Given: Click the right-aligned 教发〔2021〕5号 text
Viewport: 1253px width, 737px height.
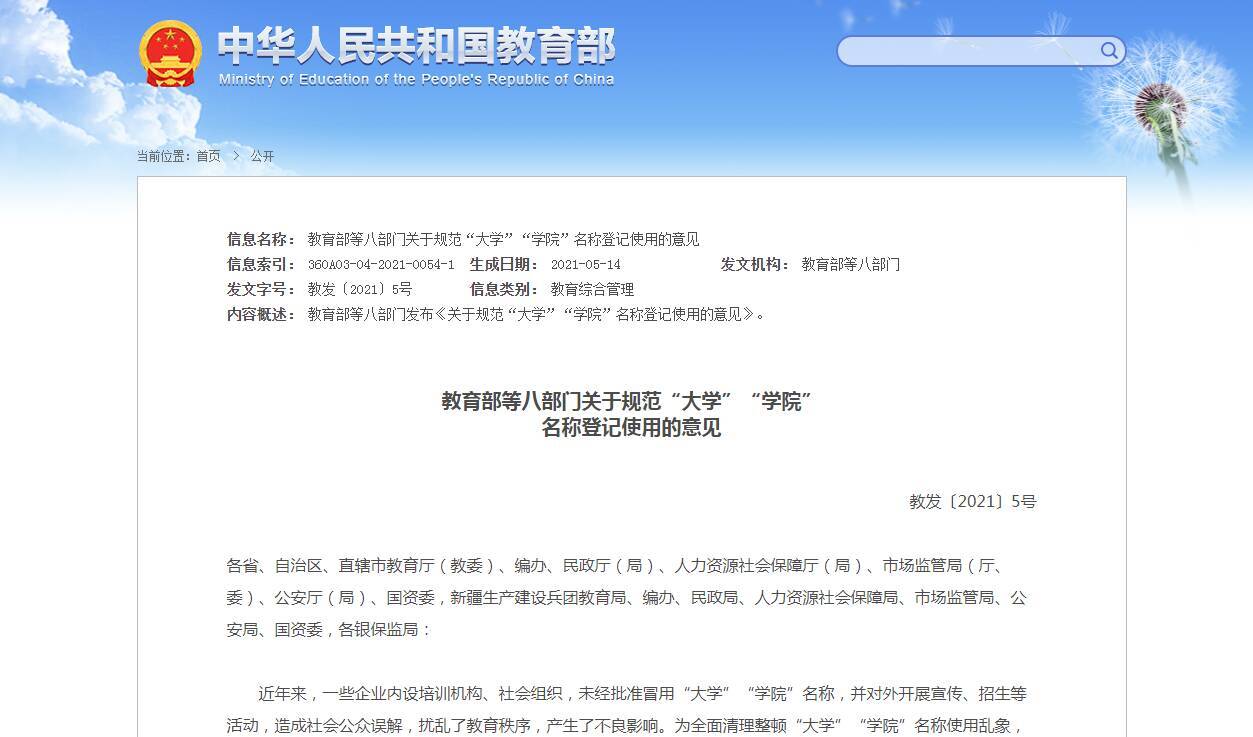Looking at the screenshot, I should (x=972, y=502).
